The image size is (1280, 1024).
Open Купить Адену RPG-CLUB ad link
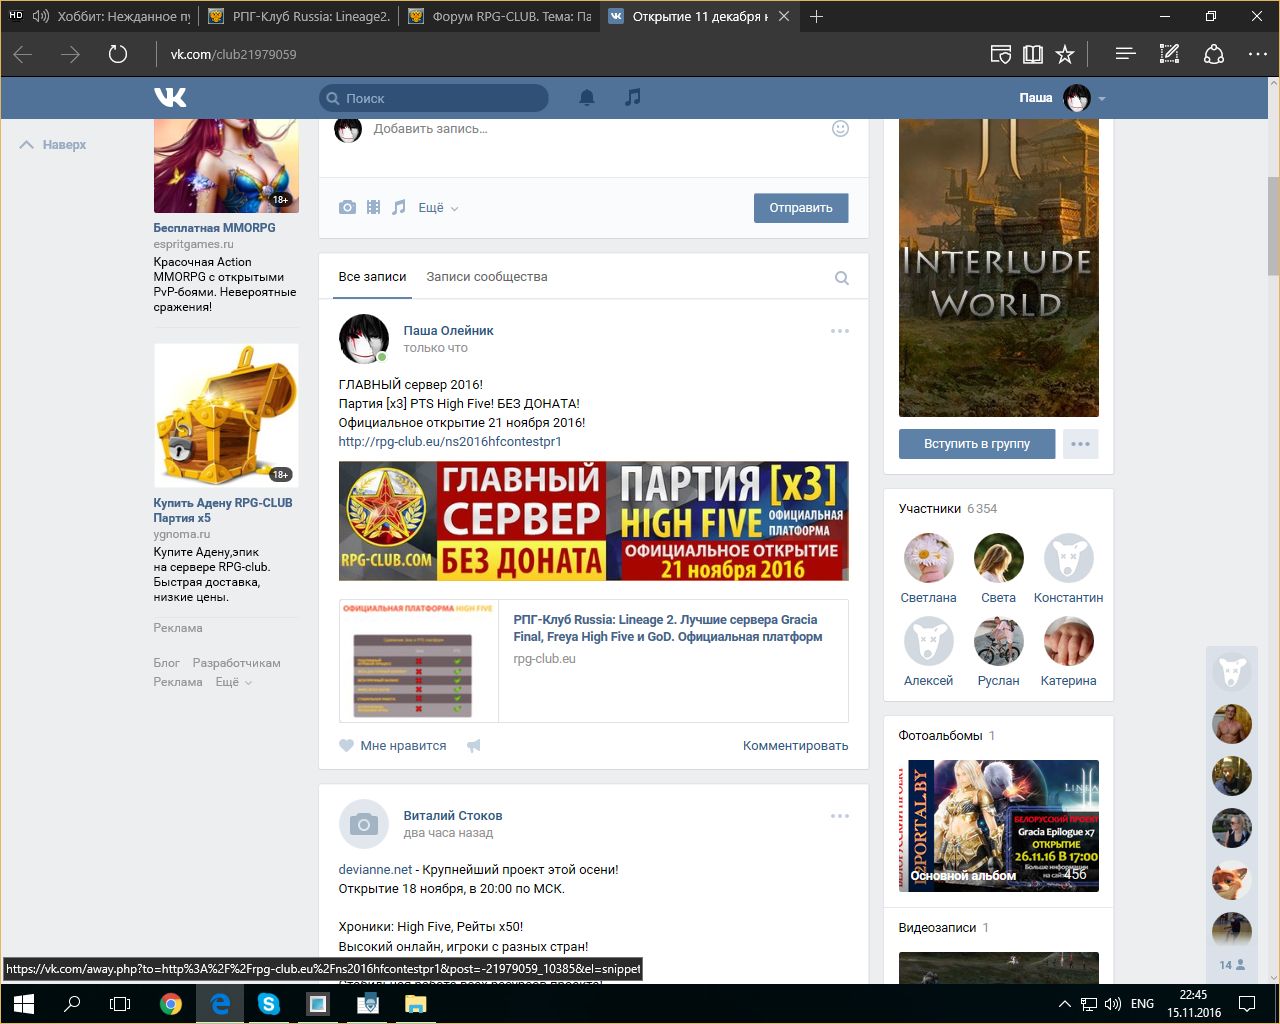[x=223, y=510]
